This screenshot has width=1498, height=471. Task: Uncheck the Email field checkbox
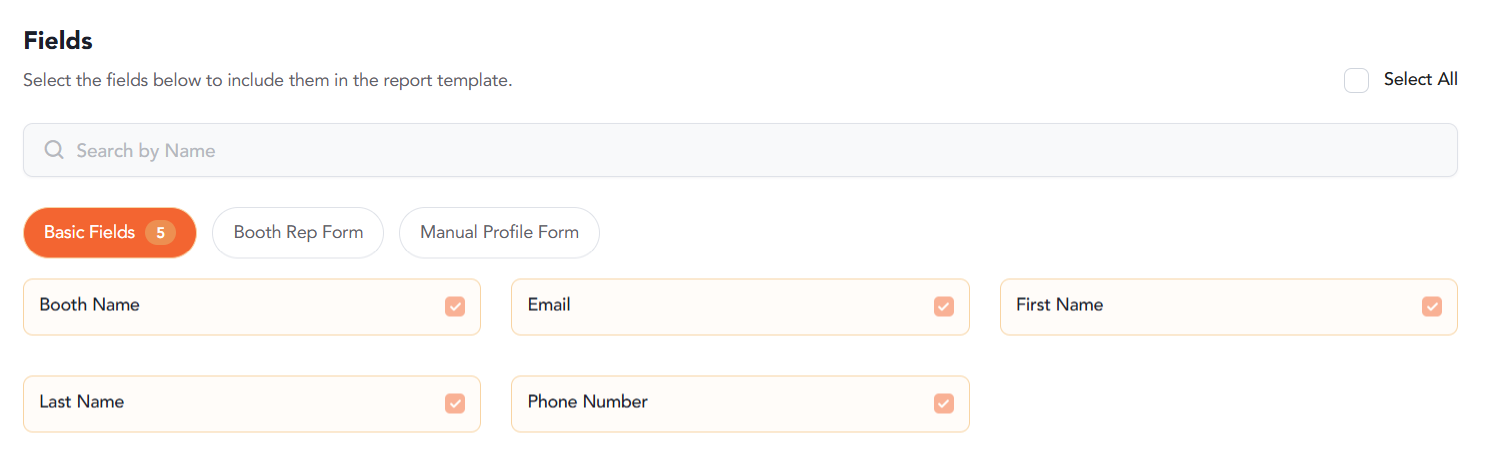coord(943,307)
